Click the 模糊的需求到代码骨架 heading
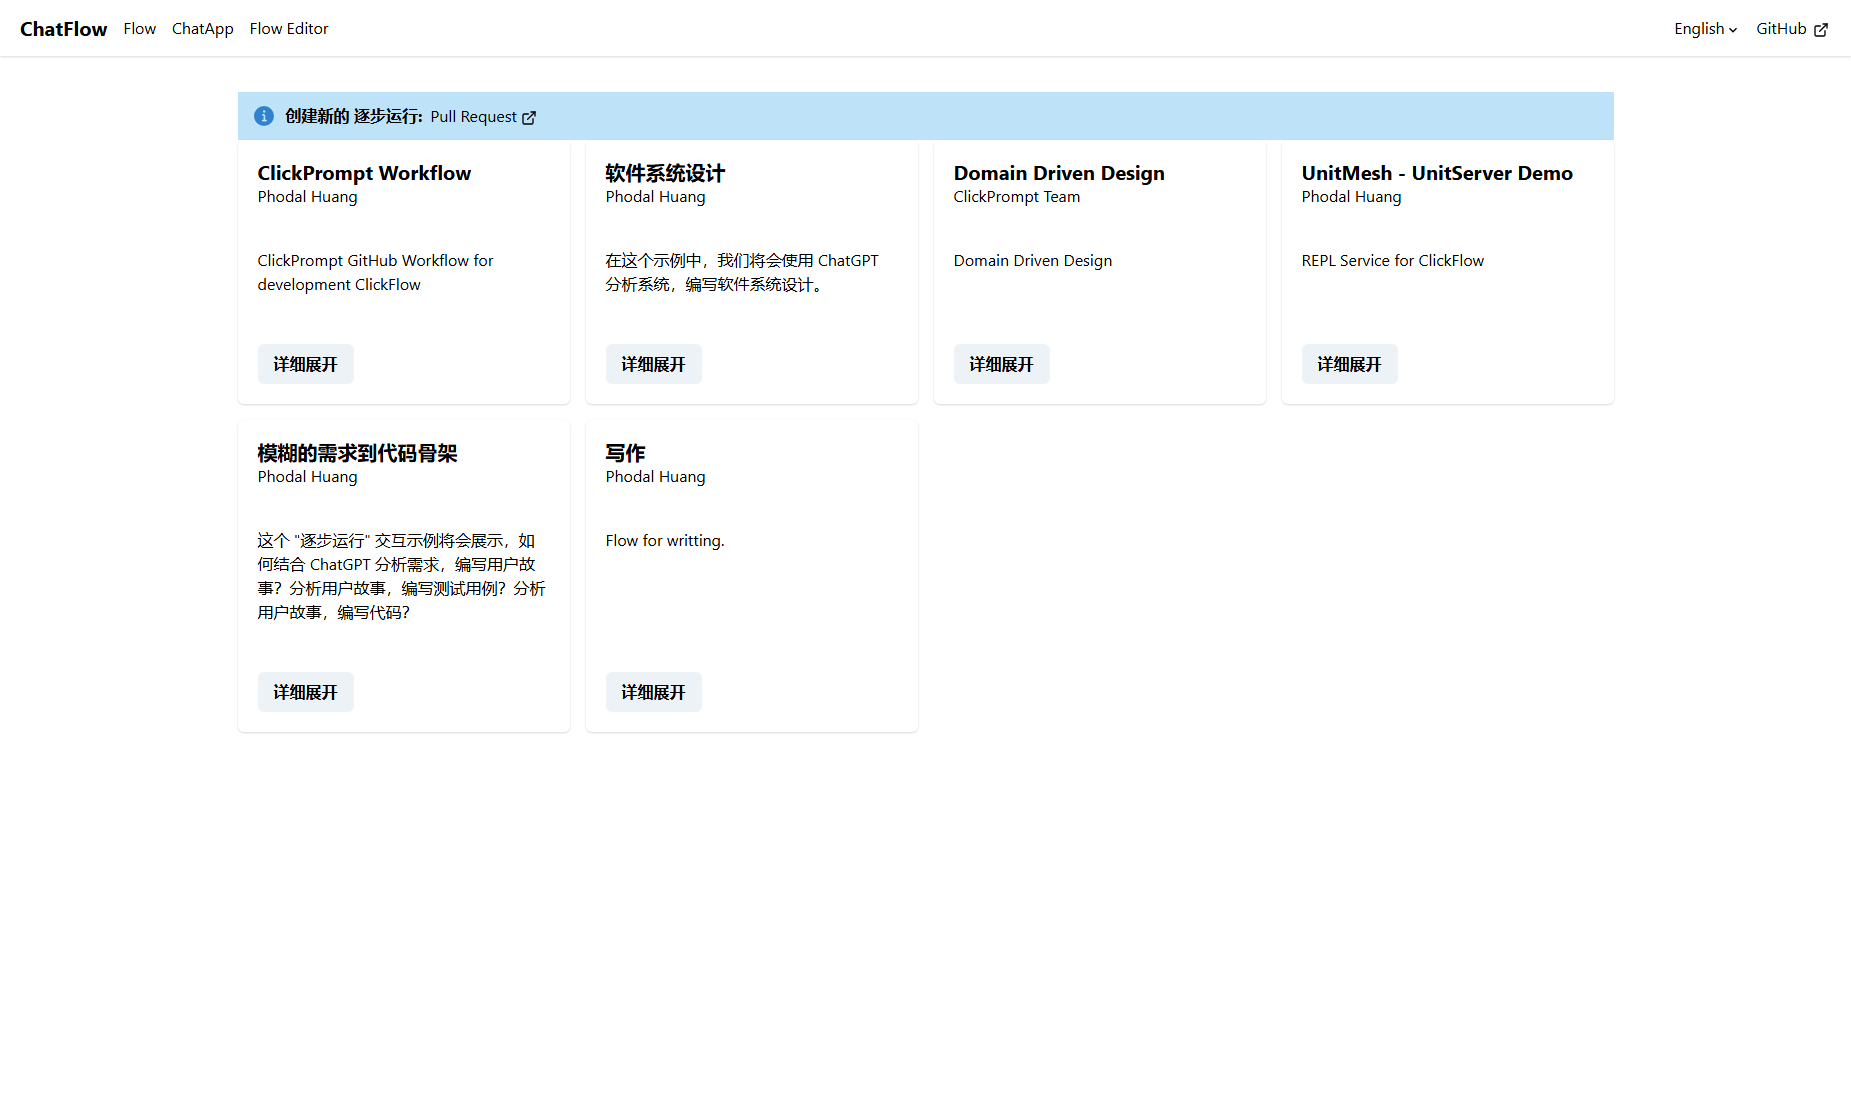Viewport: 1851px width, 1103px height. pyautogui.click(x=357, y=453)
